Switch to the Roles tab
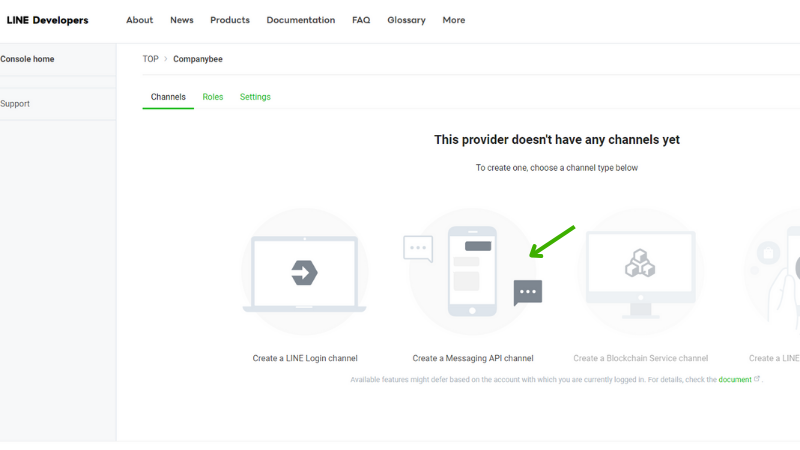This screenshot has height=450, width=800. (213, 97)
